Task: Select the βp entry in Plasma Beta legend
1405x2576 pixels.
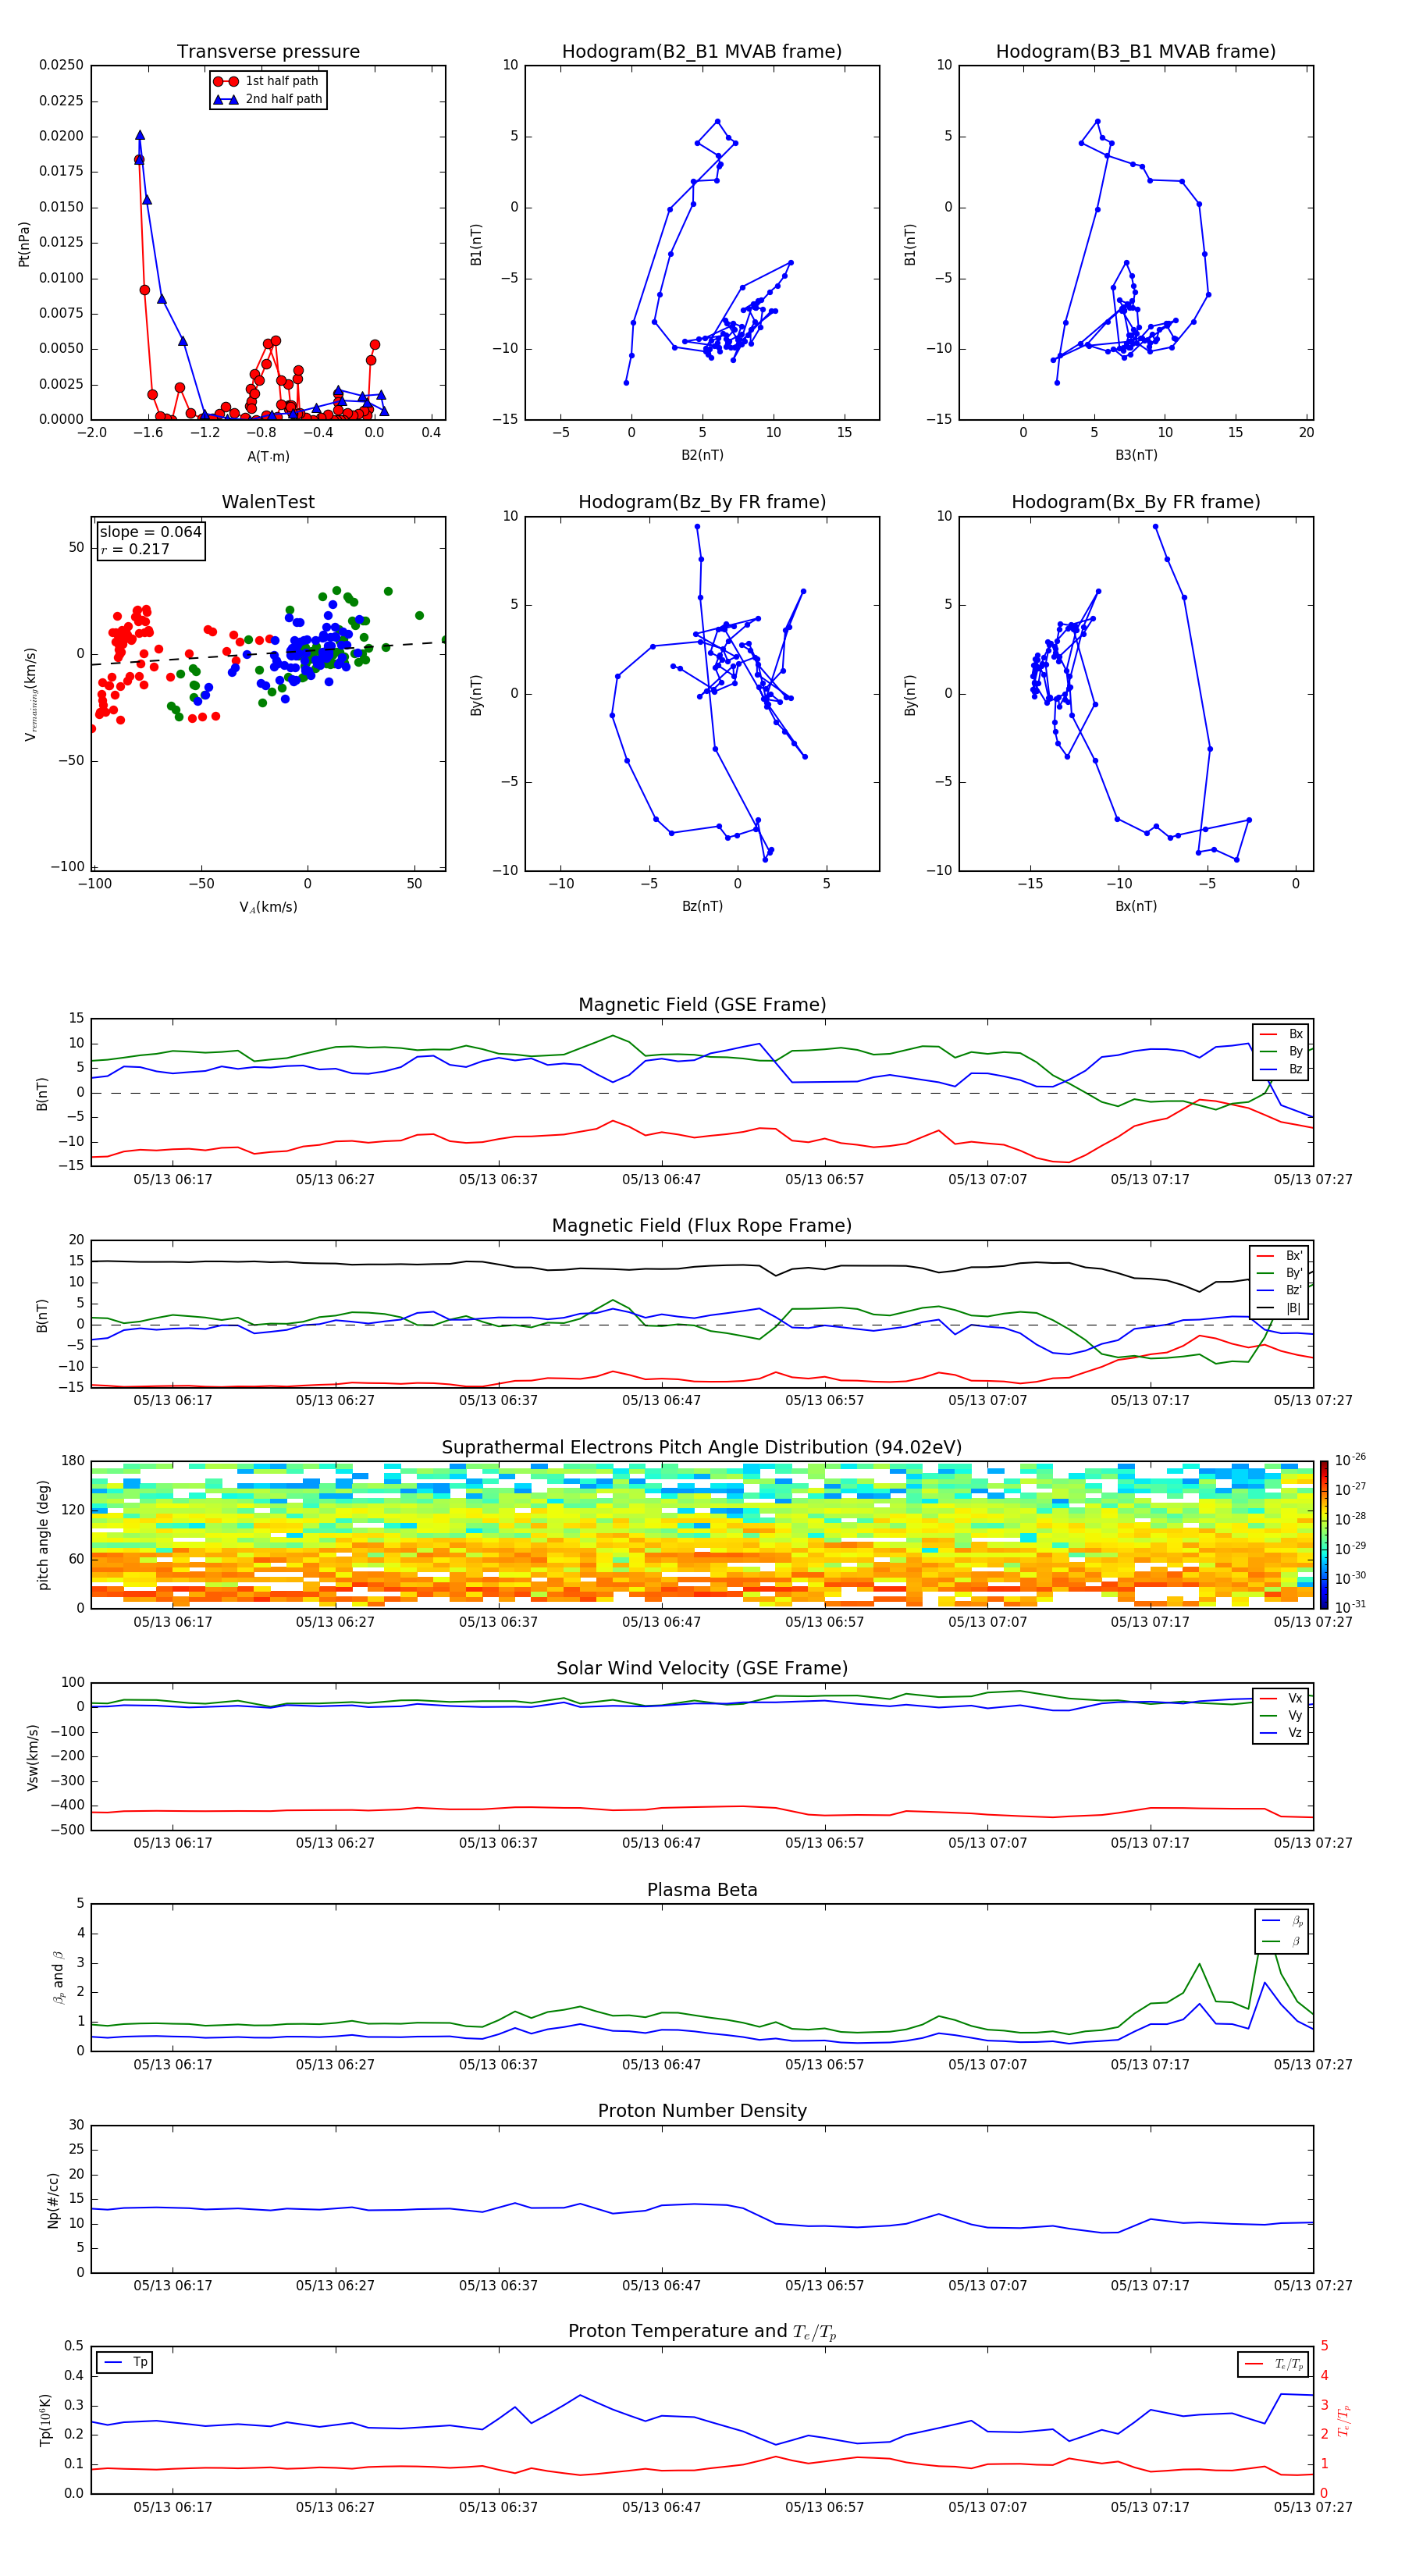Action: (x=1283, y=1921)
